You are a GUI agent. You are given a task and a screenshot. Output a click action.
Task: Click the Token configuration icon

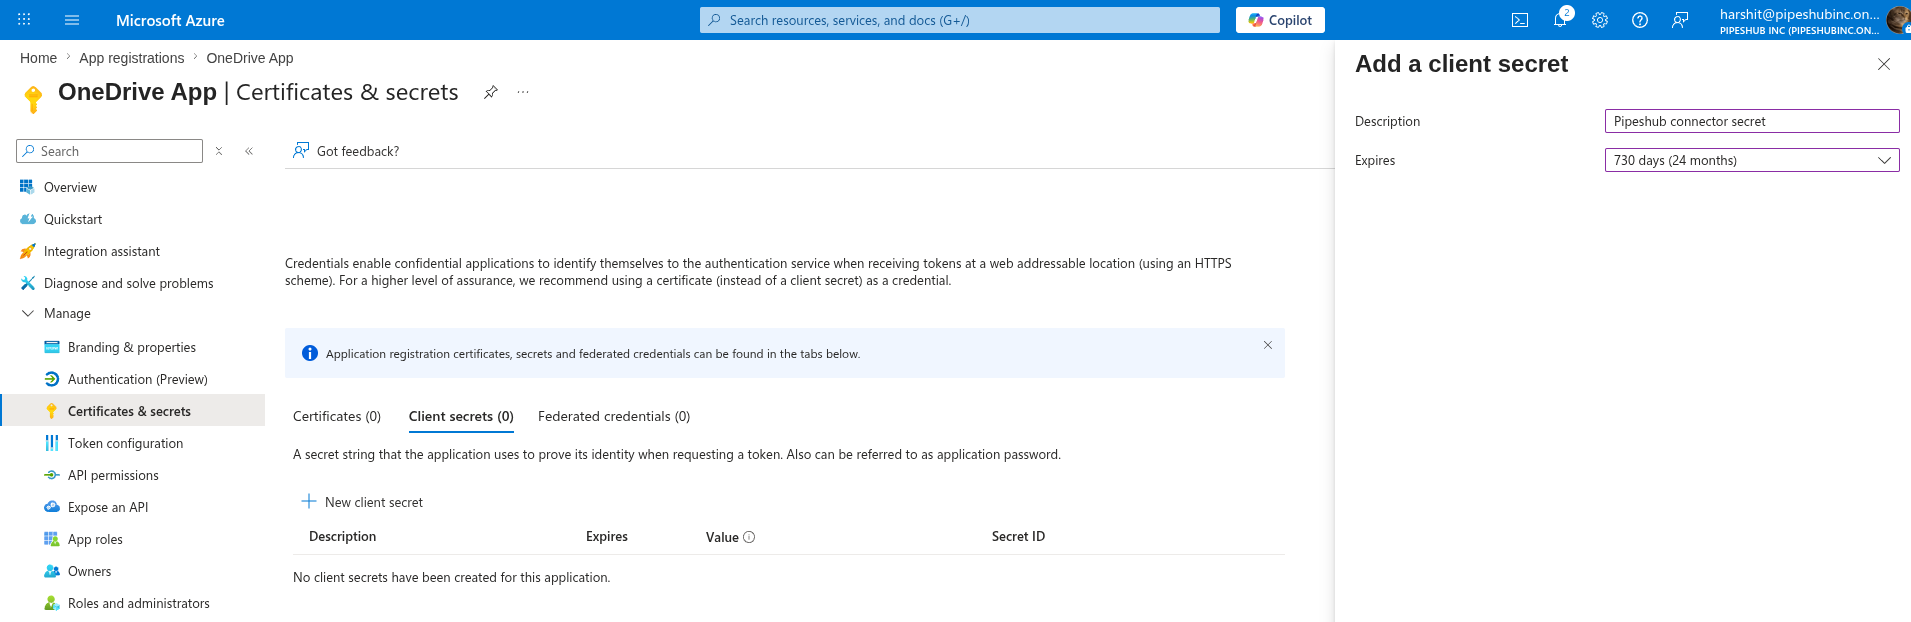pos(51,443)
